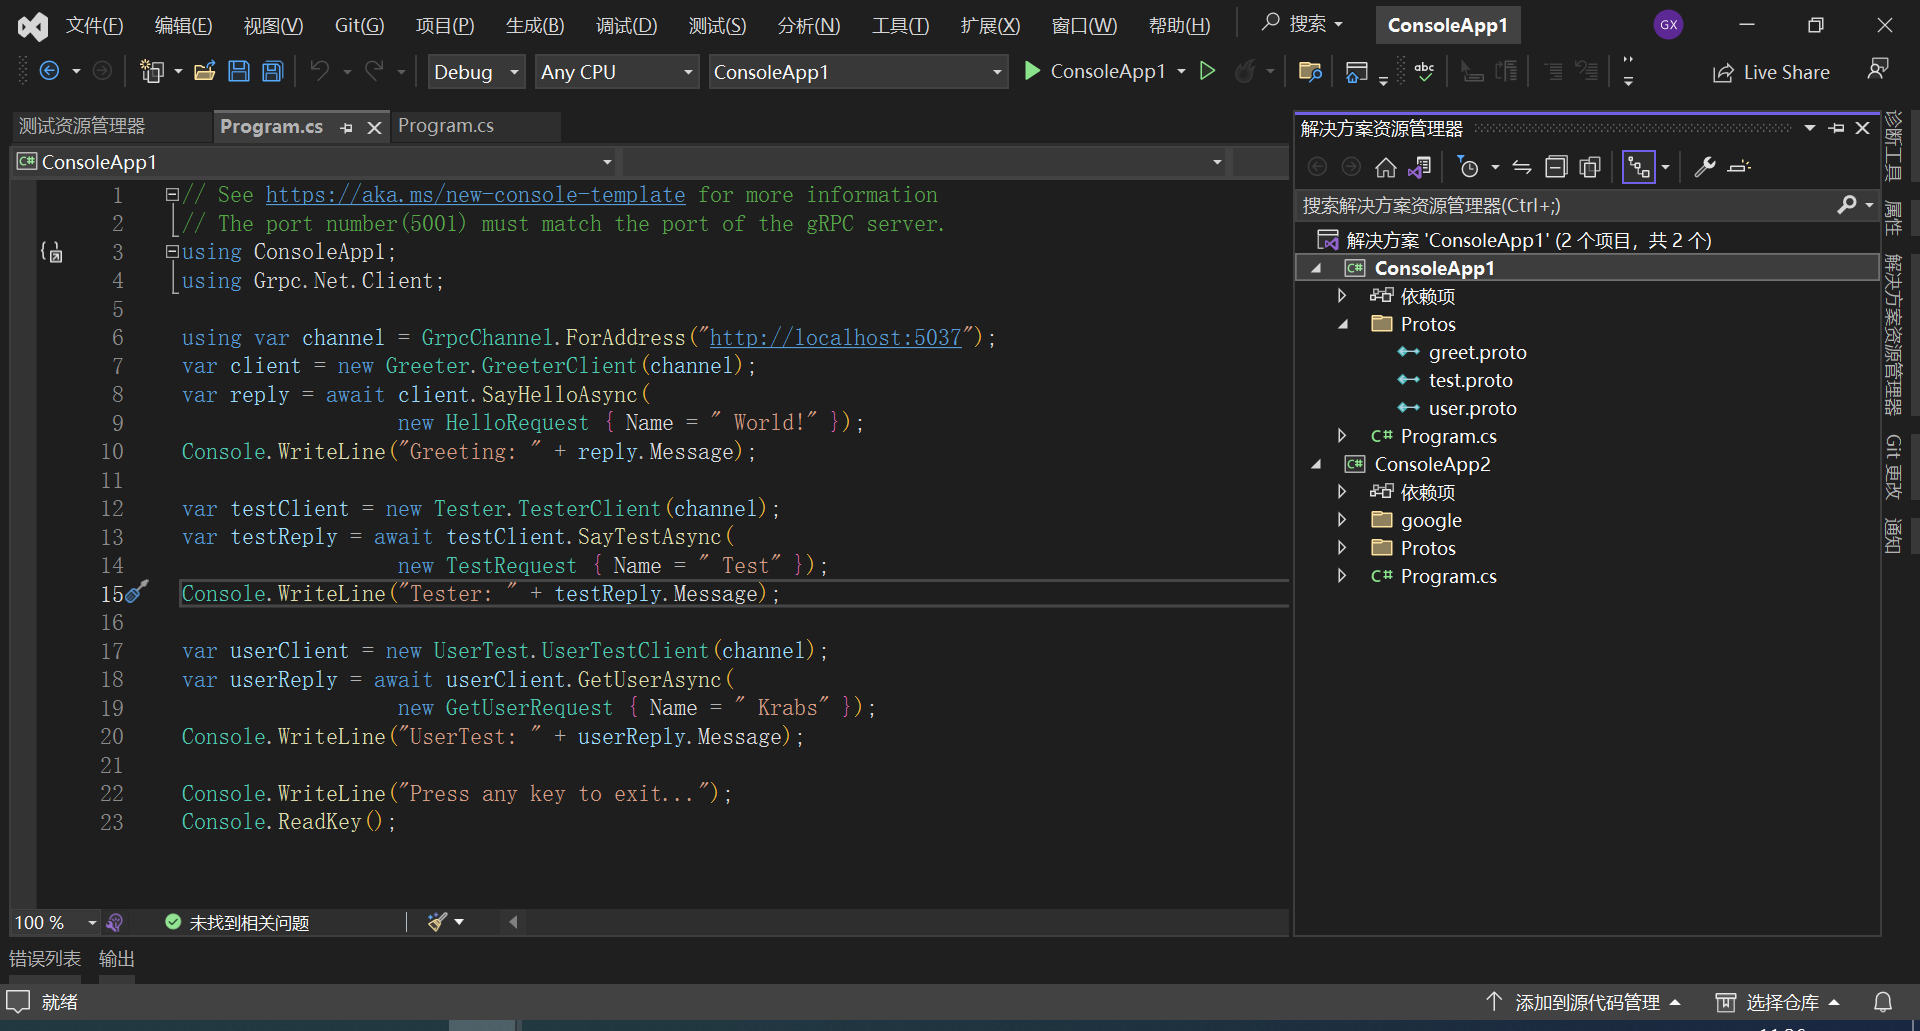
Task: Start debugging ConsoleApp1 with green play button
Action: point(1033,71)
